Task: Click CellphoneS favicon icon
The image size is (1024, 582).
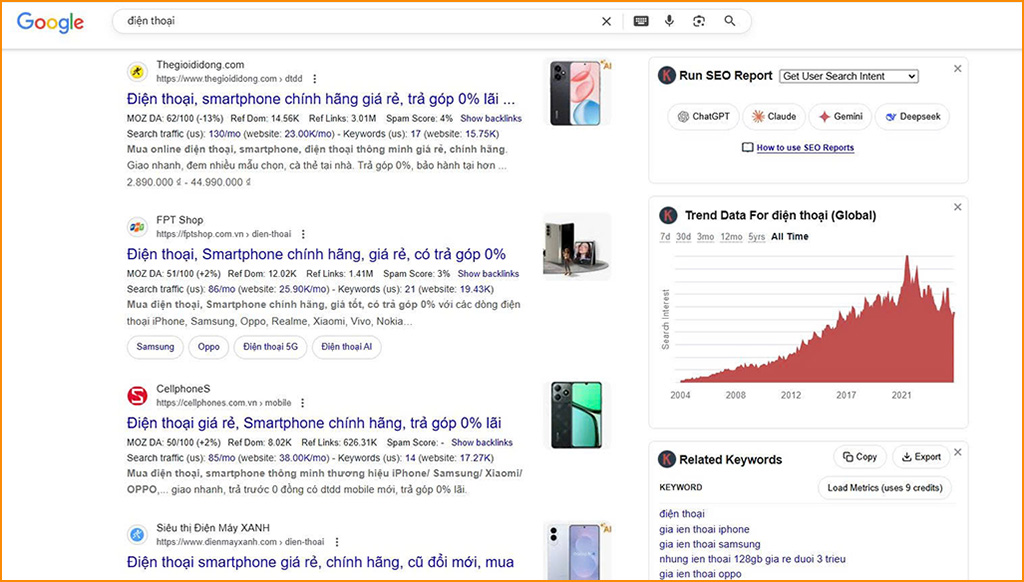Action: pyautogui.click(x=136, y=395)
